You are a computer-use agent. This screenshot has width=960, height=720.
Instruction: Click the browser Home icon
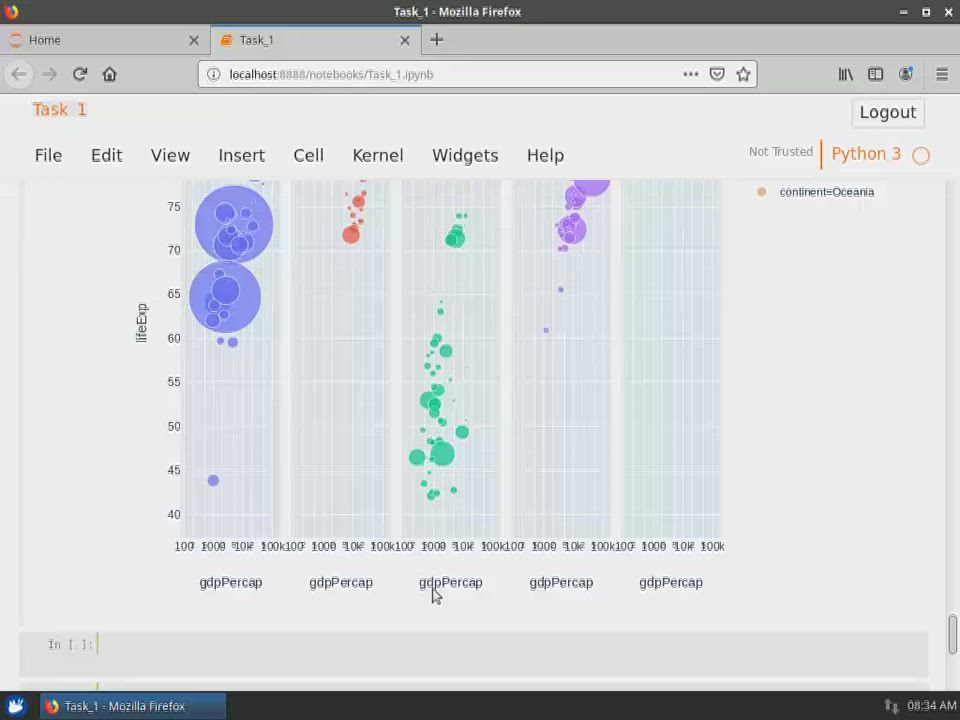[110, 74]
